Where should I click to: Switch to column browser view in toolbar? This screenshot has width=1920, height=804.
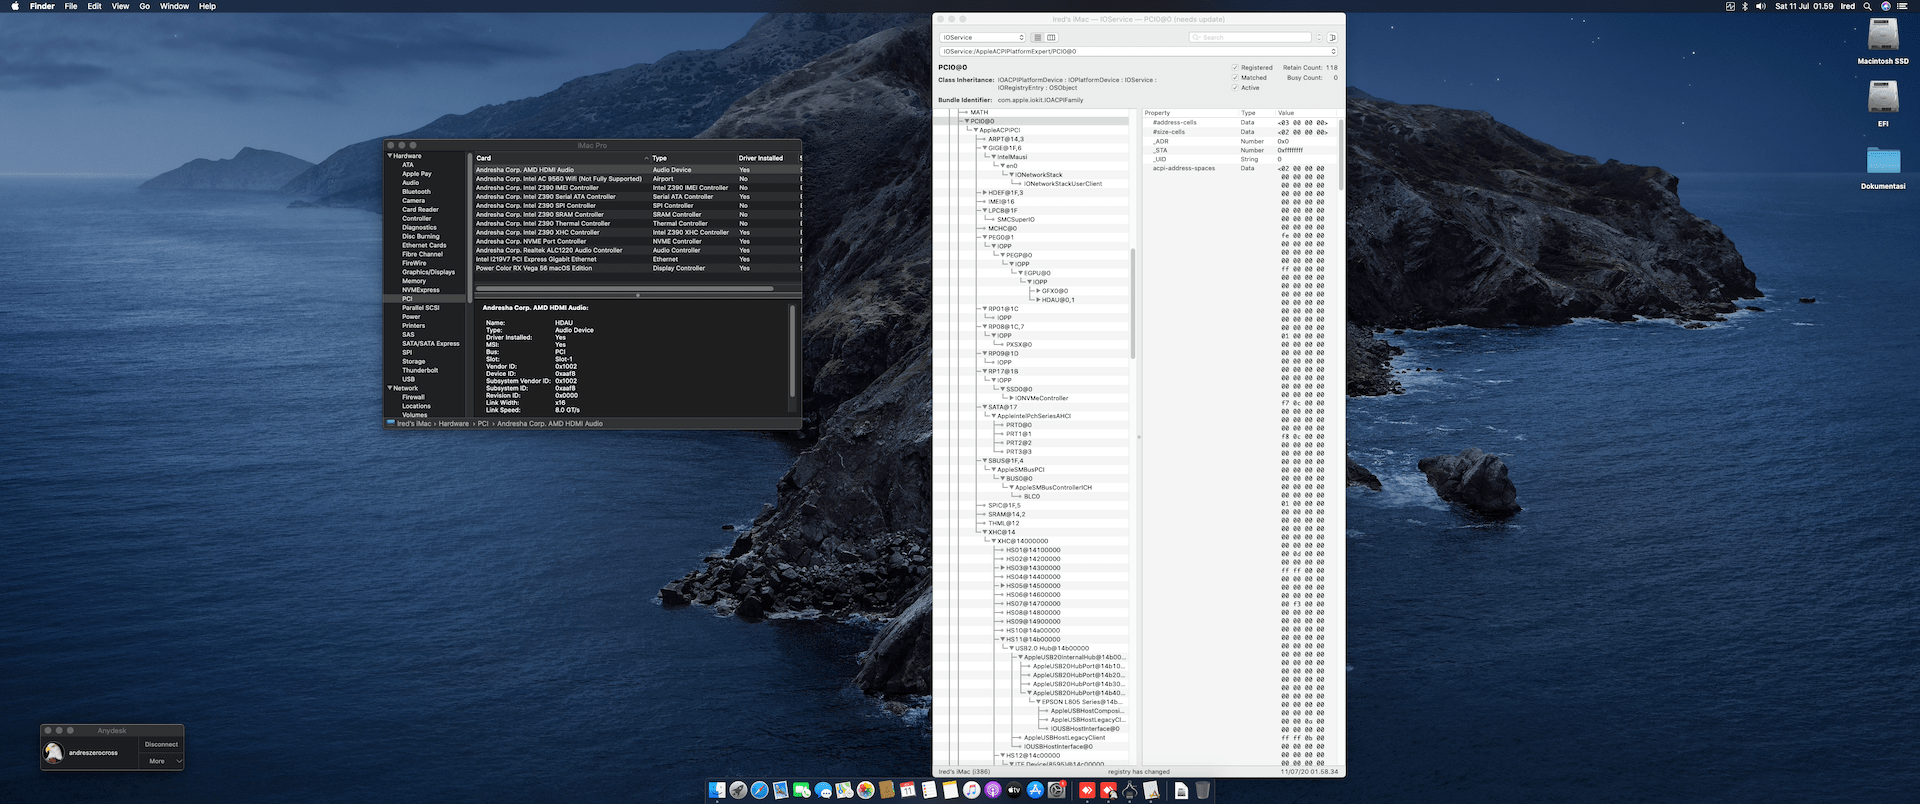pyautogui.click(x=1051, y=37)
